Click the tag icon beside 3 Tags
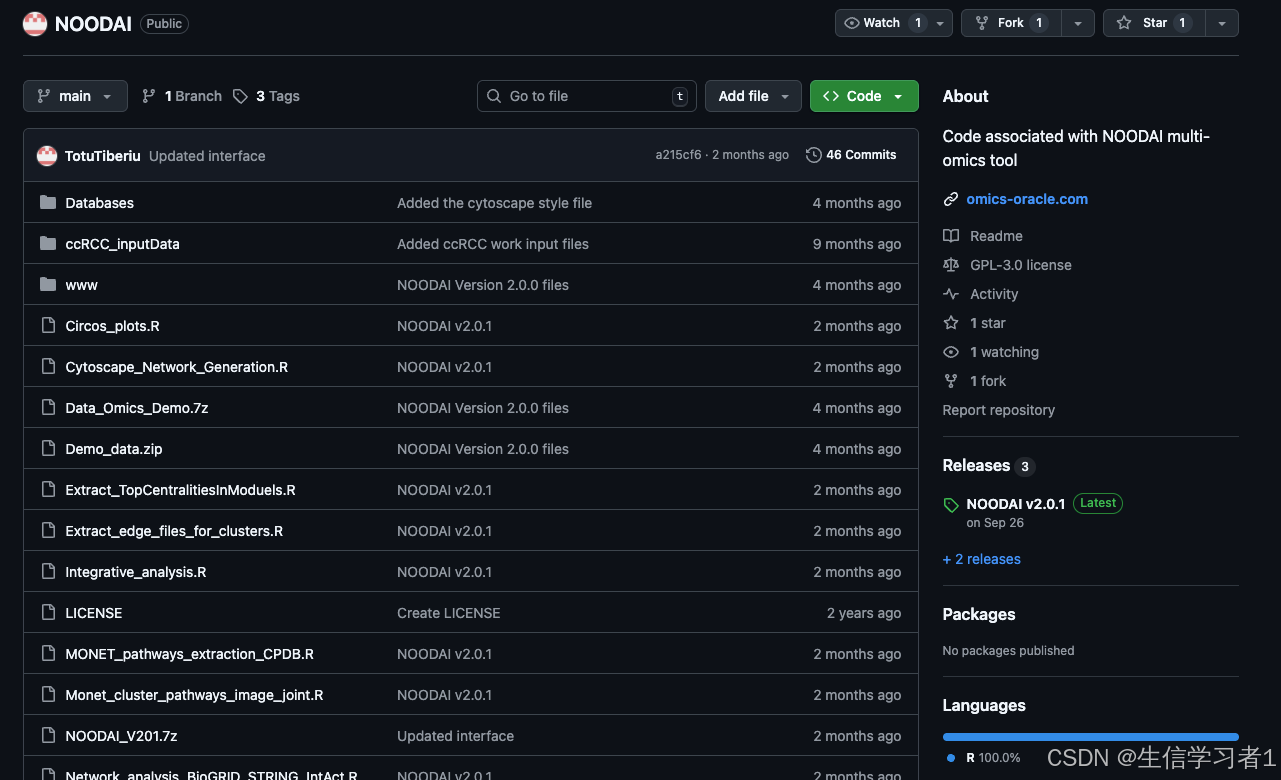 240,96
